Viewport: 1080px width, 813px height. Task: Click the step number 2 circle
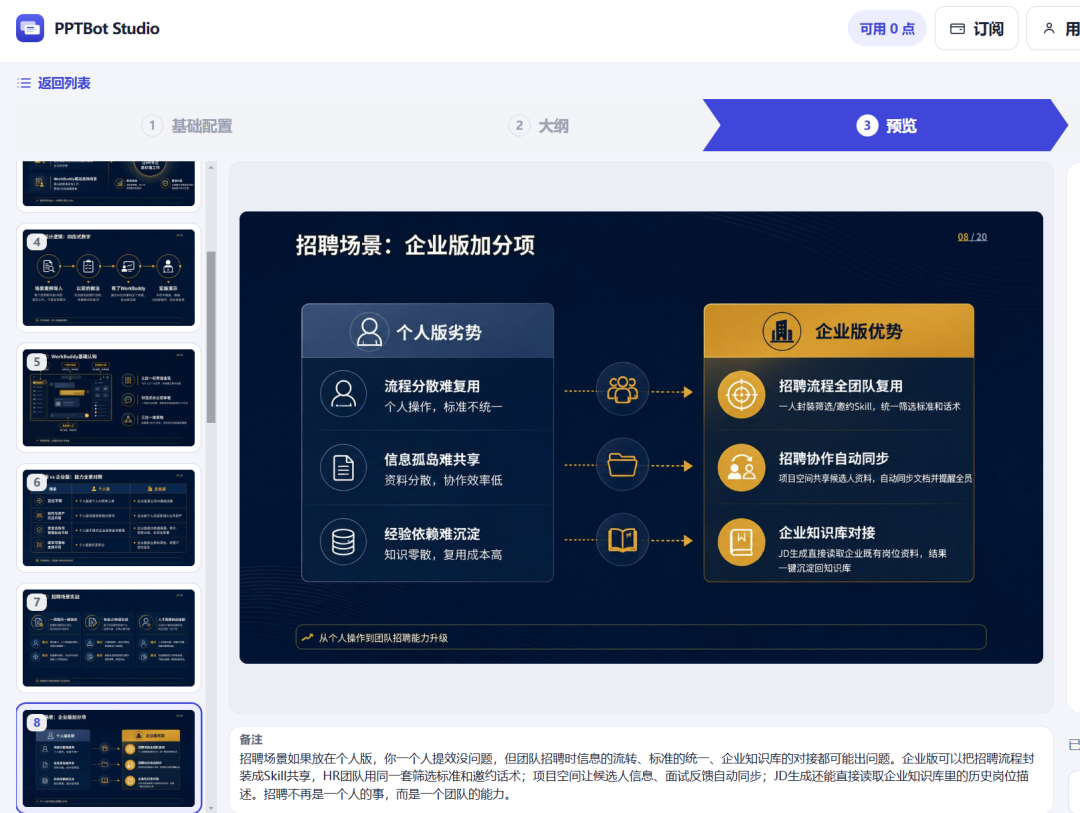(519, 125)
